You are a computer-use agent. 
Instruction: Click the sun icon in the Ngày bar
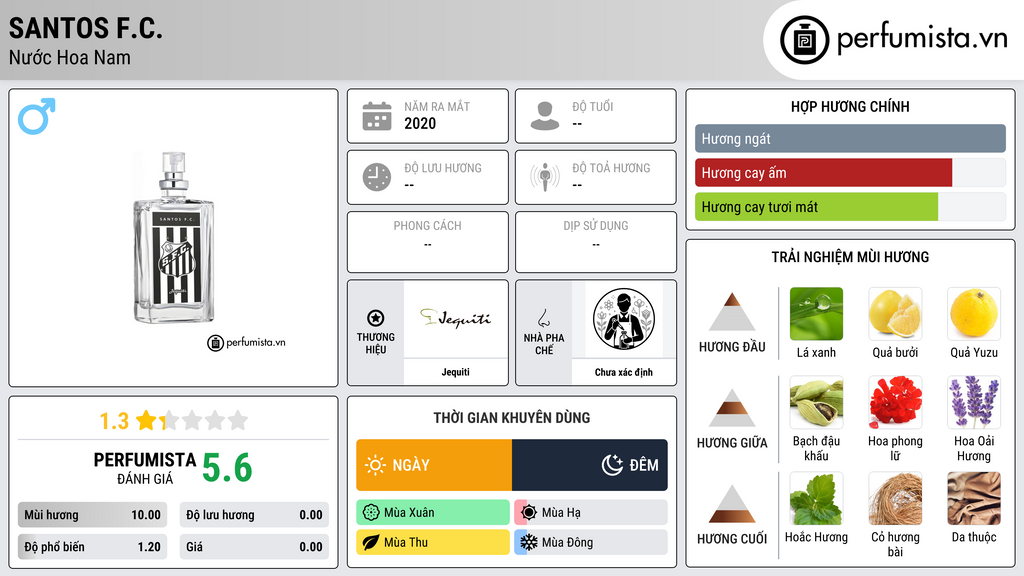pos(375,465)
